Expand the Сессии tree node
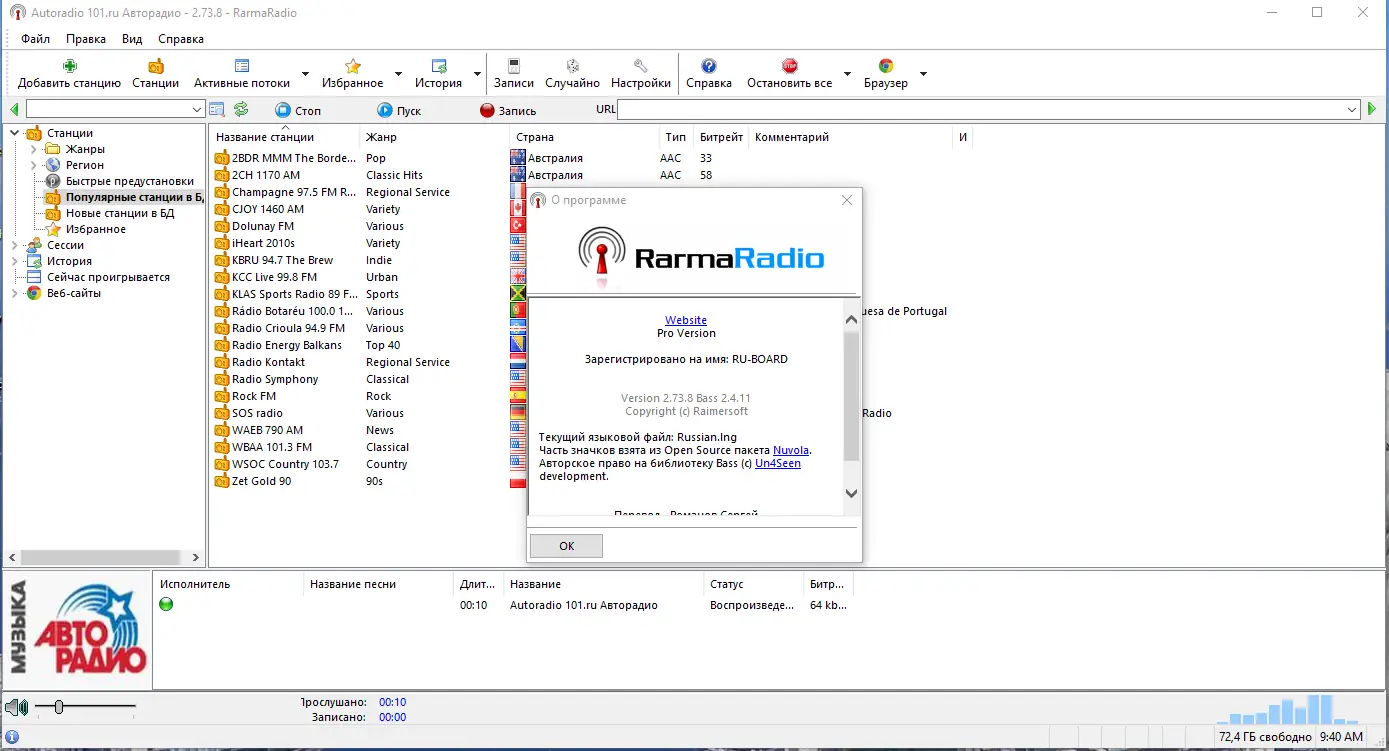 pos(14,245)
